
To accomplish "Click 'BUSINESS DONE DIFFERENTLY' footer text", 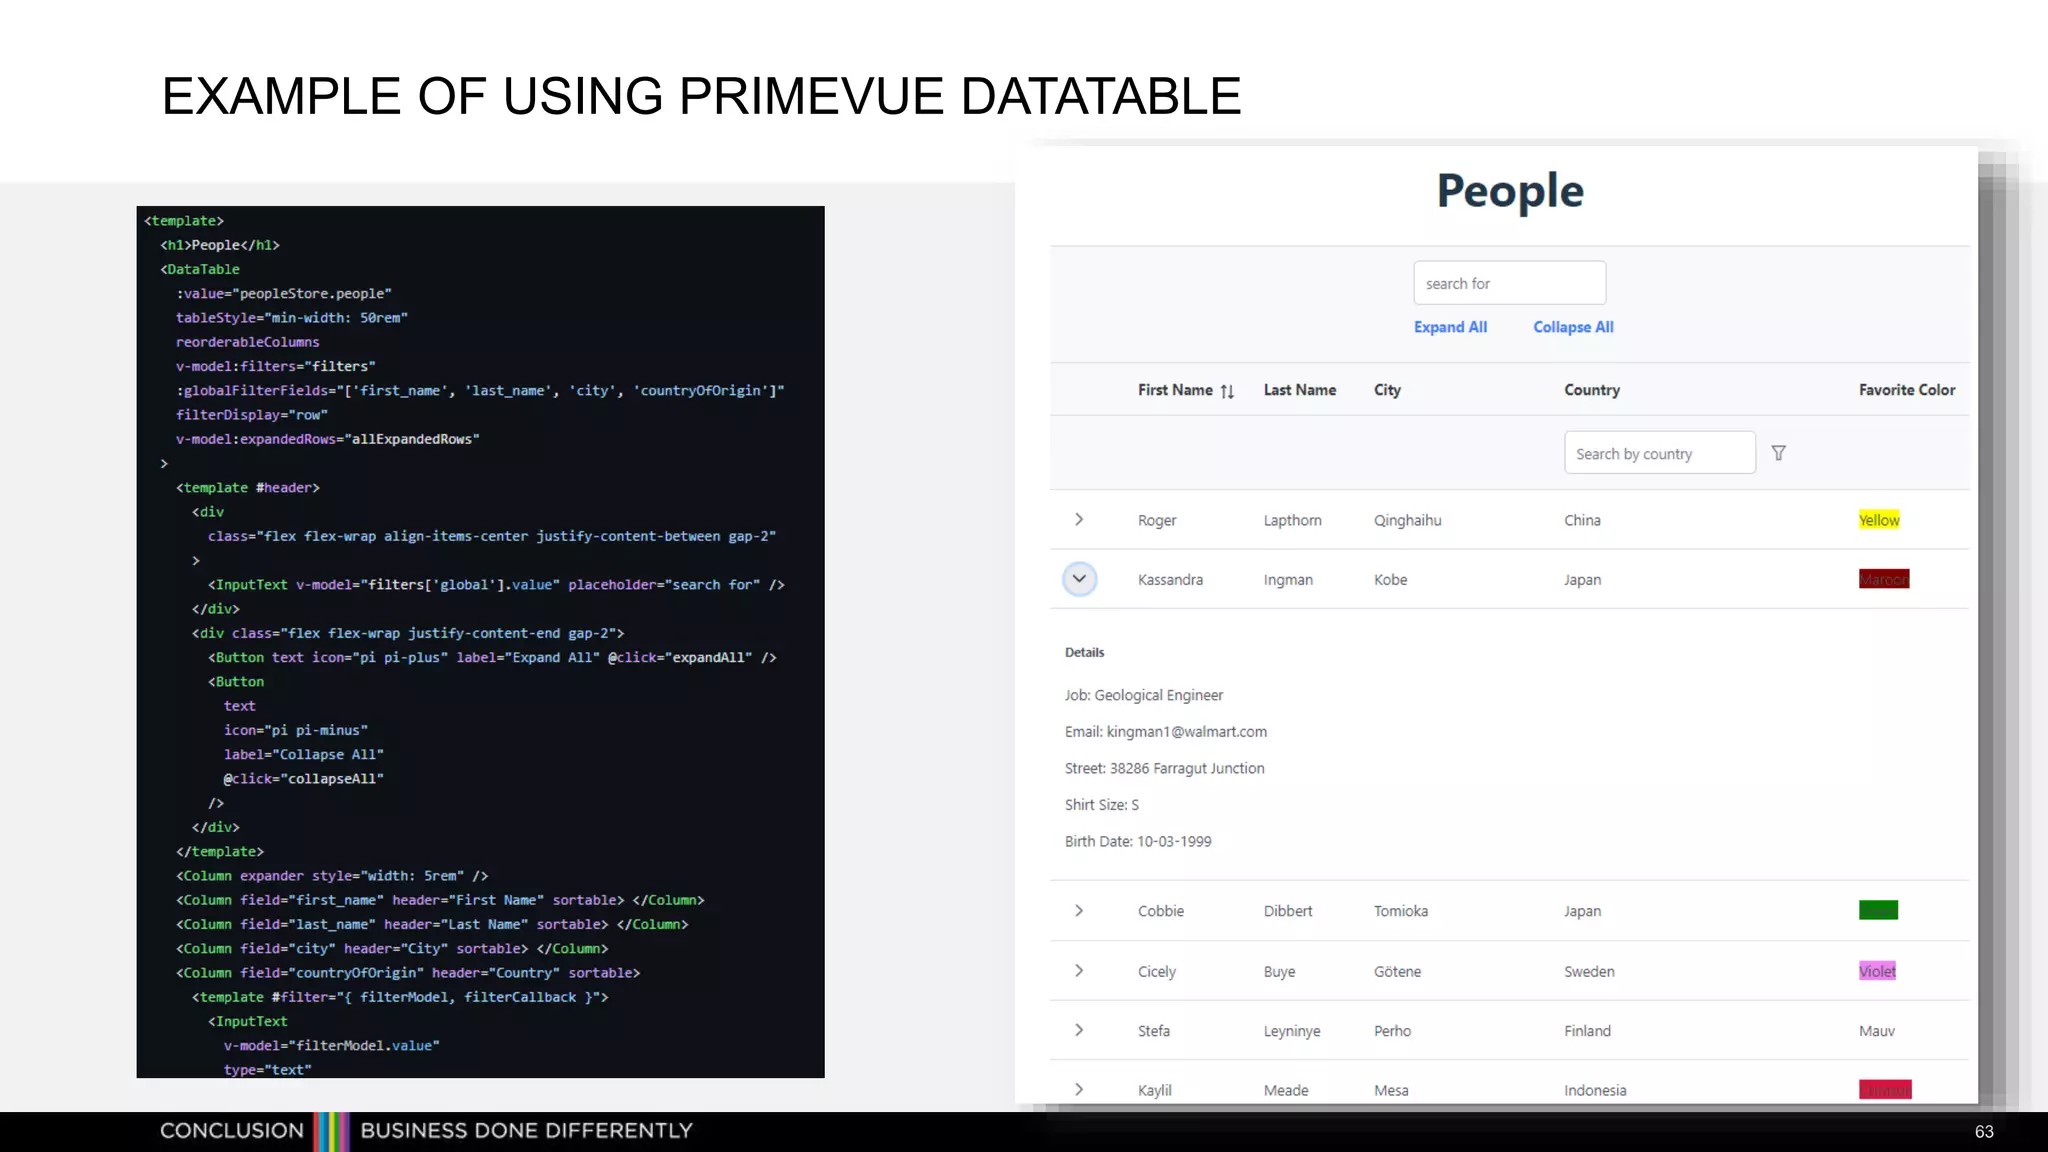I will pos(526,1131).
